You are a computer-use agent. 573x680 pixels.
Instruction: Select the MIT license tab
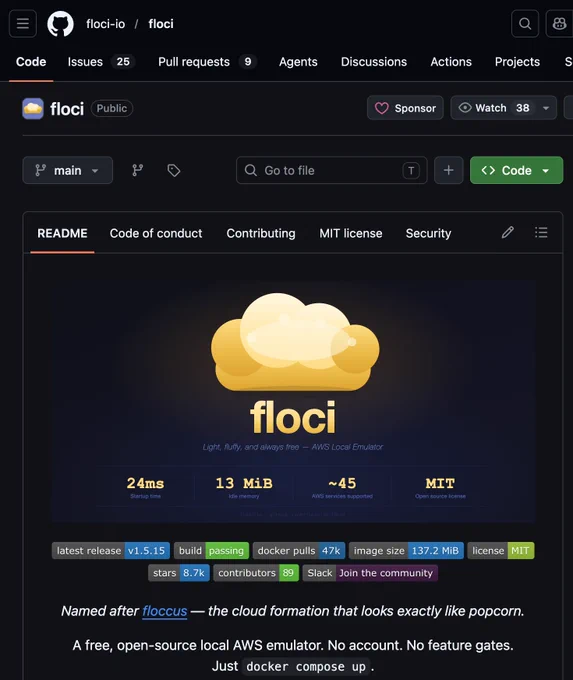coord(350,233)
